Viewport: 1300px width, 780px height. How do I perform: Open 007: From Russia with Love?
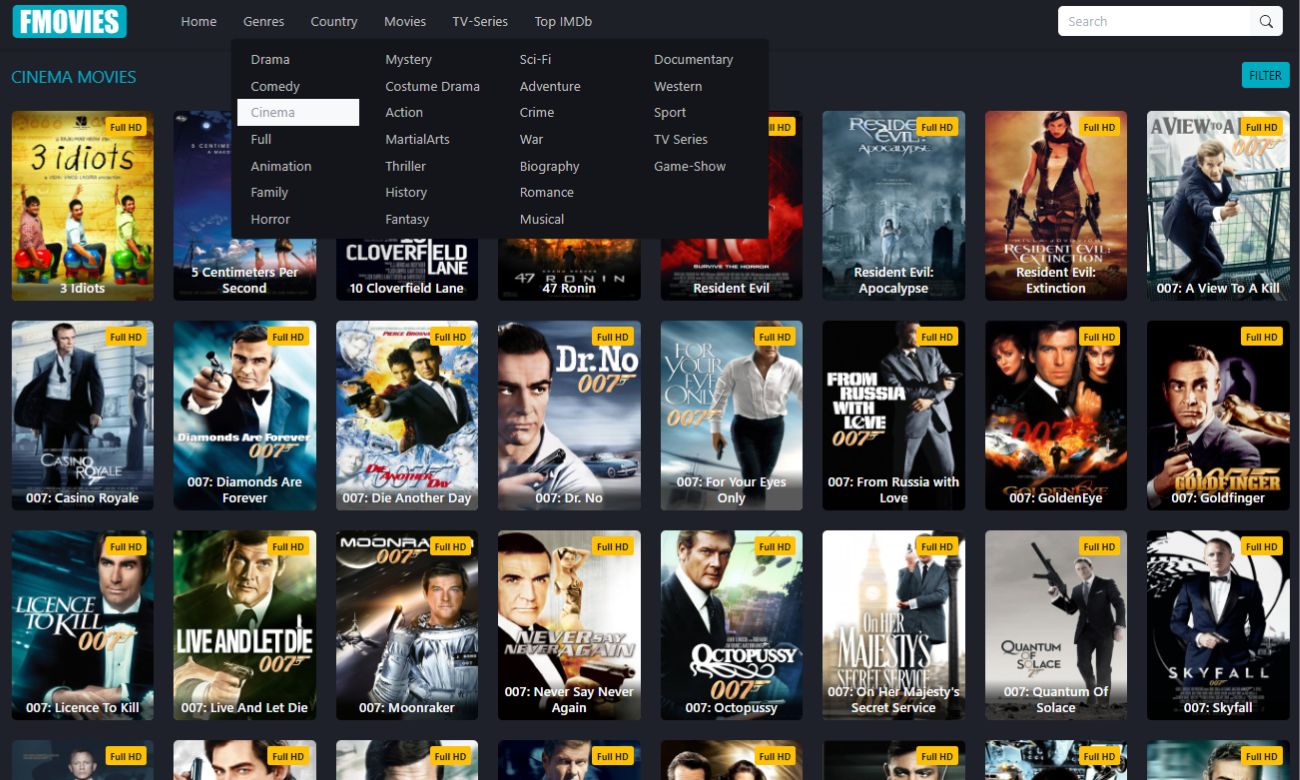[893, 415]
